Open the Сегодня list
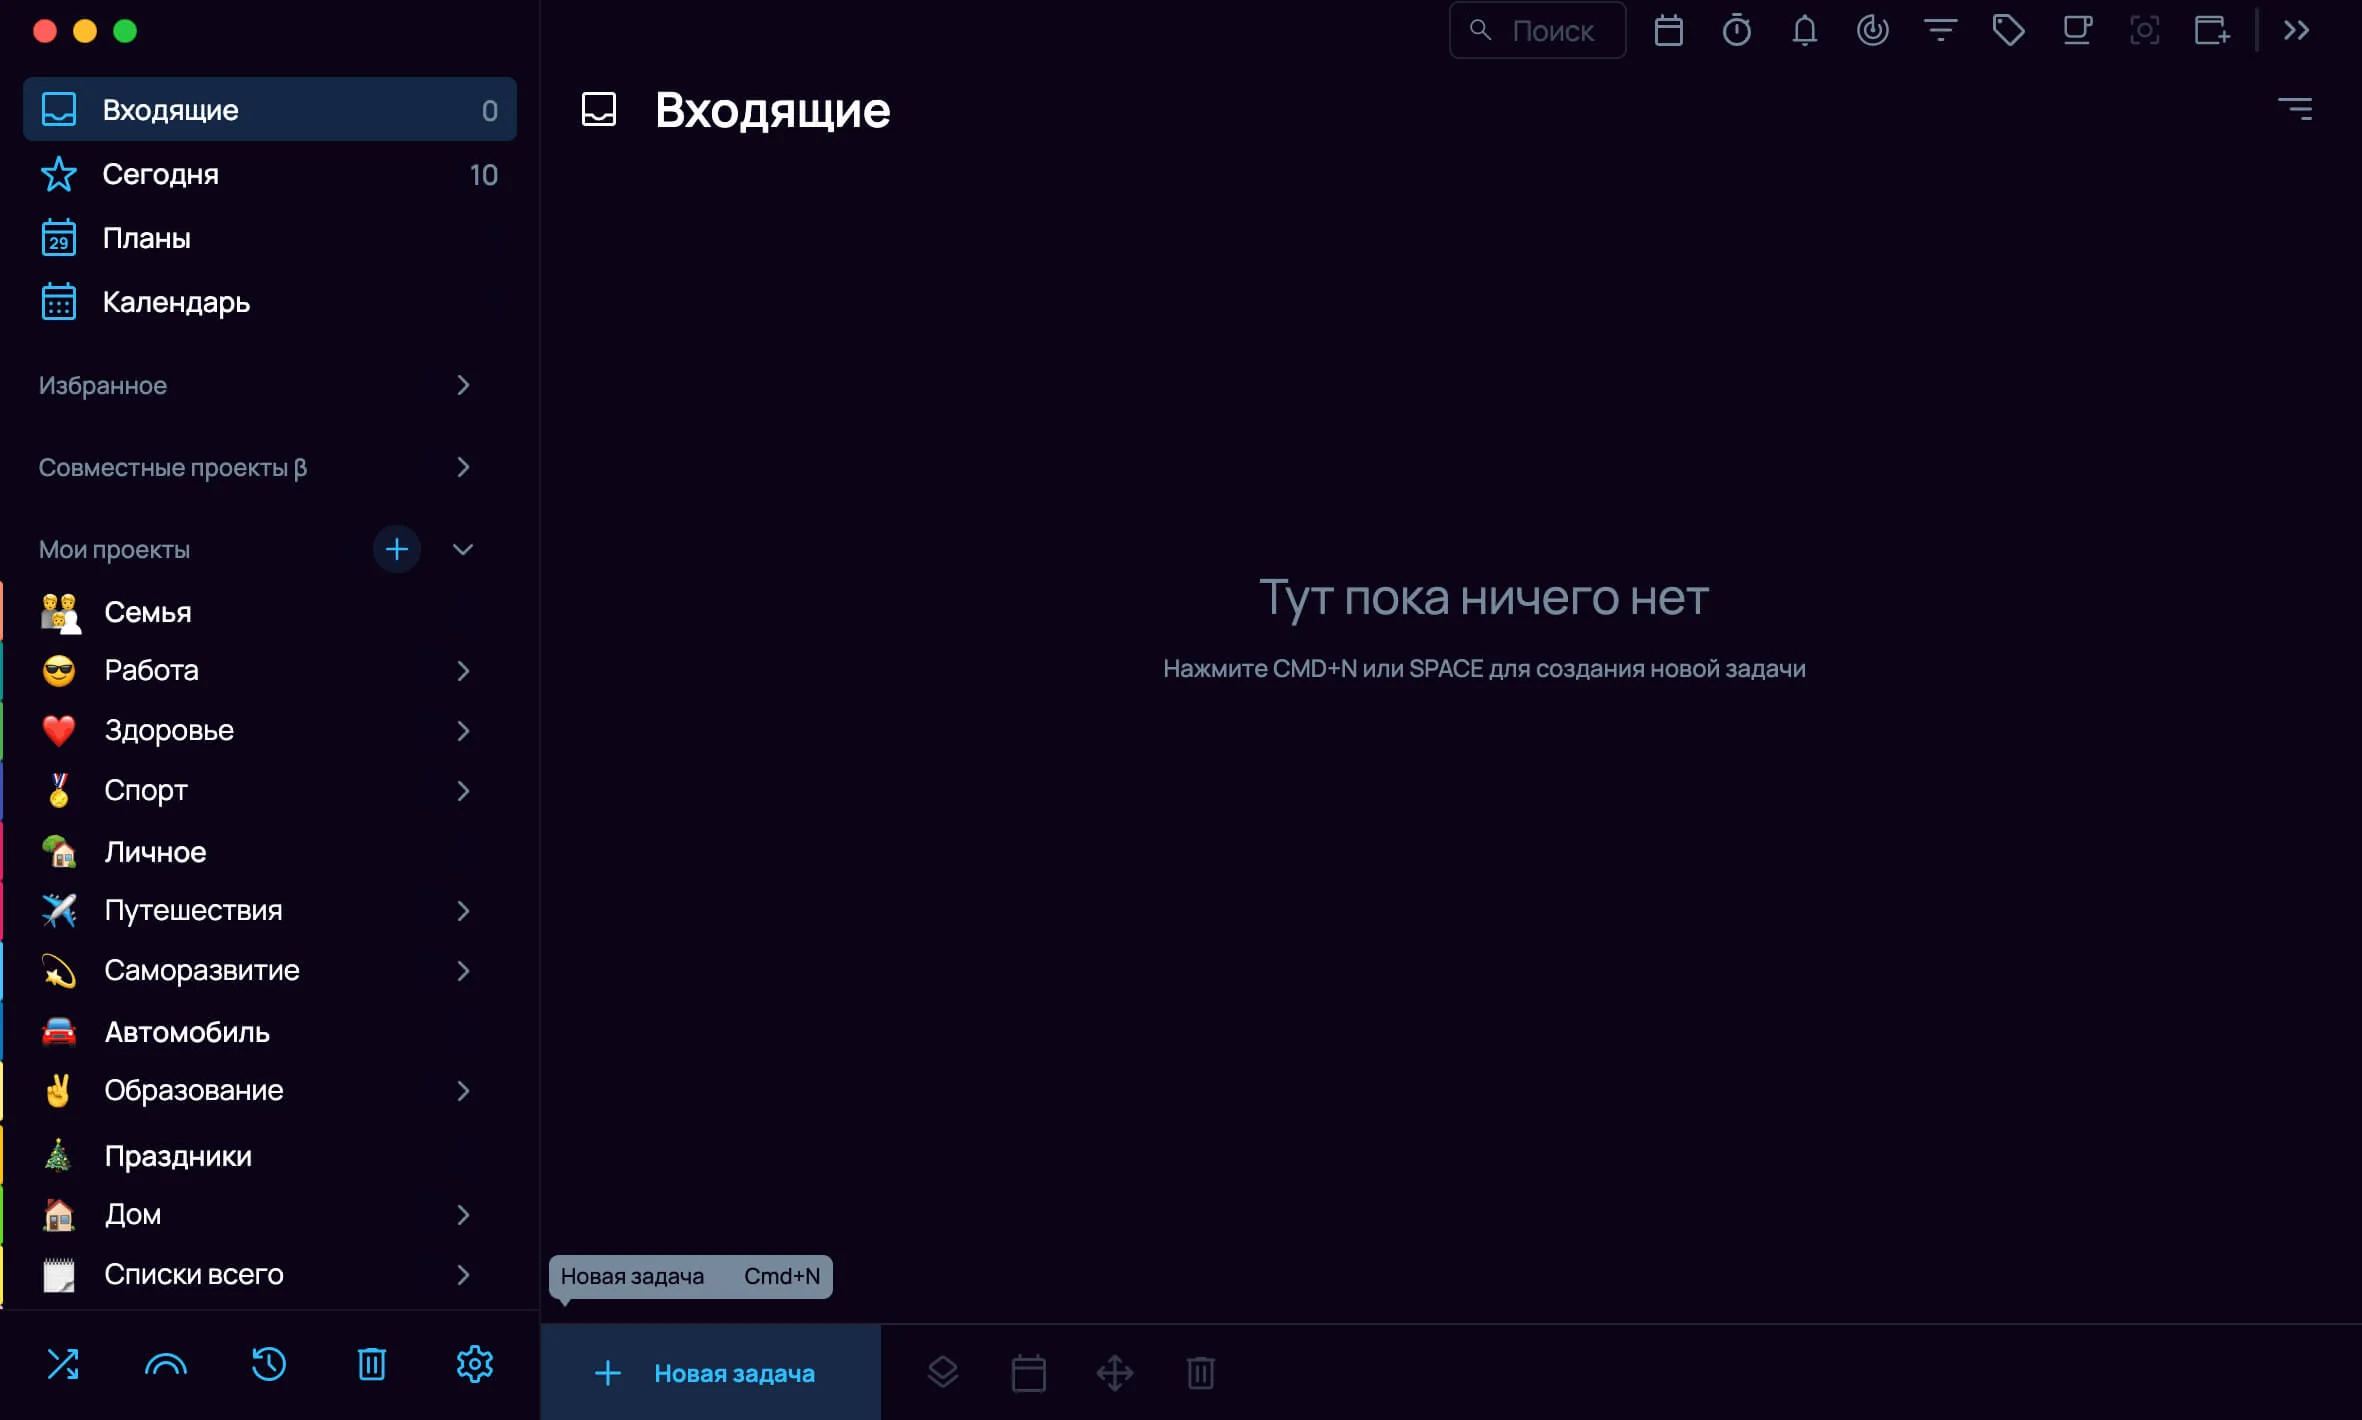2362x1420 pixels. (x=160, y=175)
